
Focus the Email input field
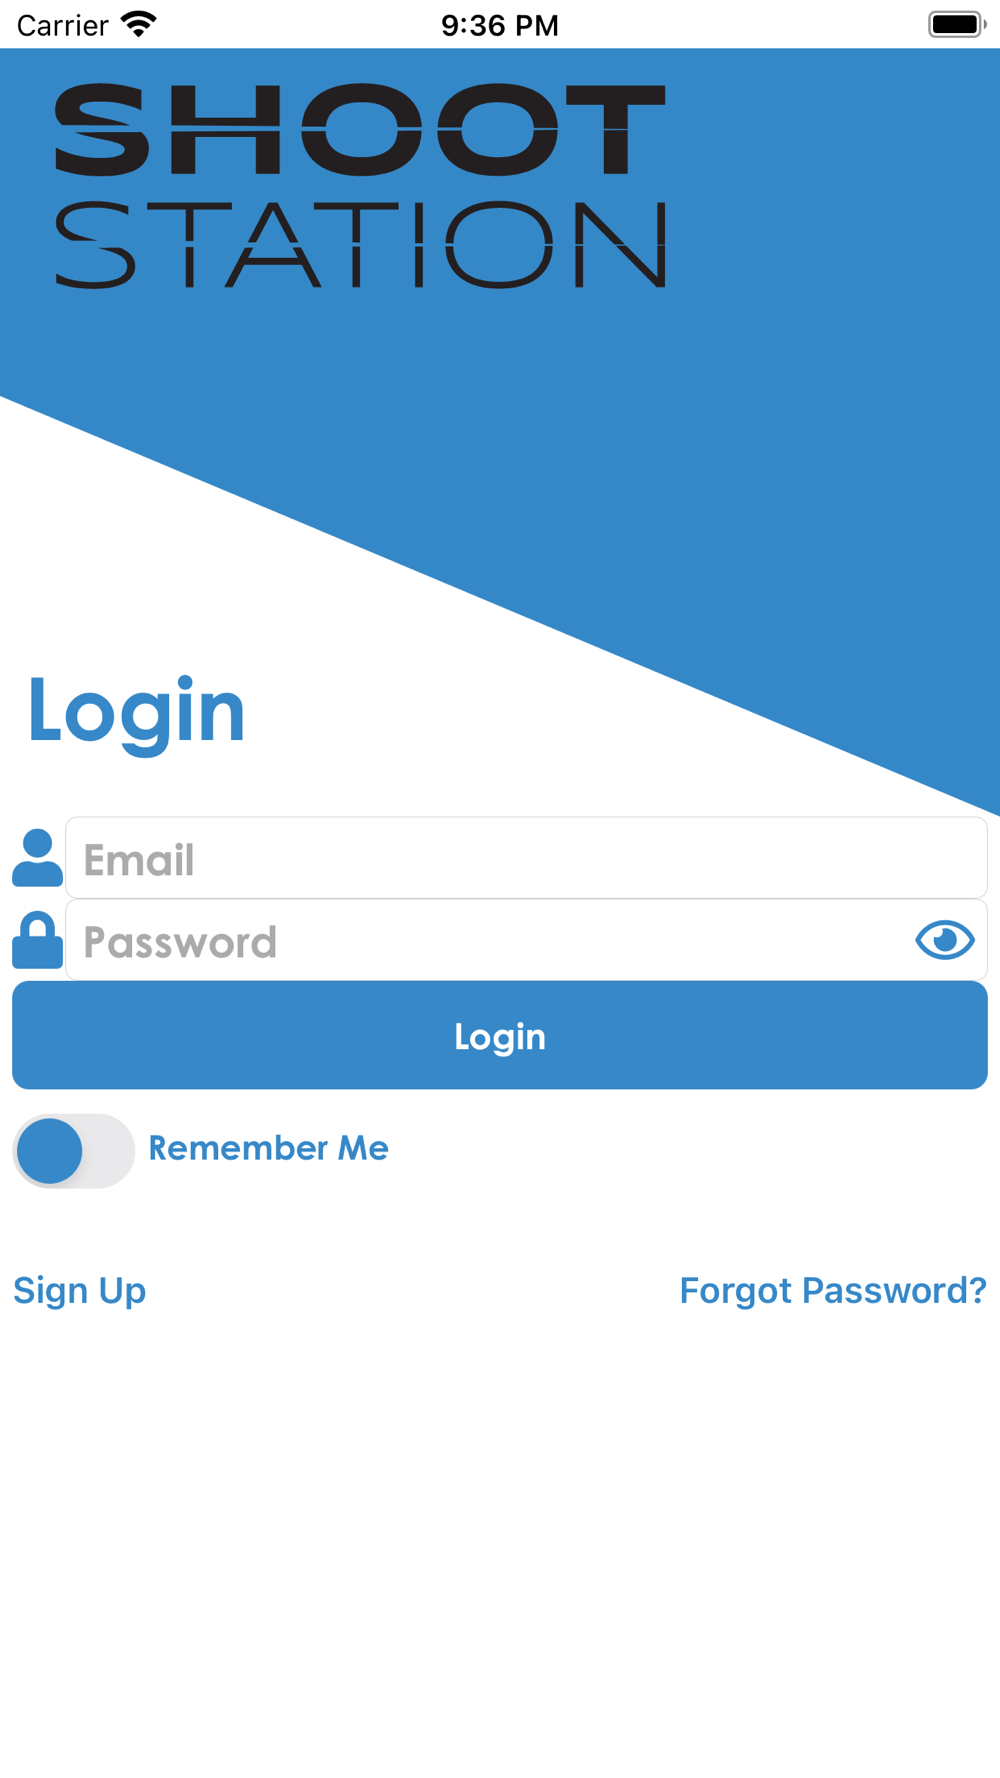(526, 858)
